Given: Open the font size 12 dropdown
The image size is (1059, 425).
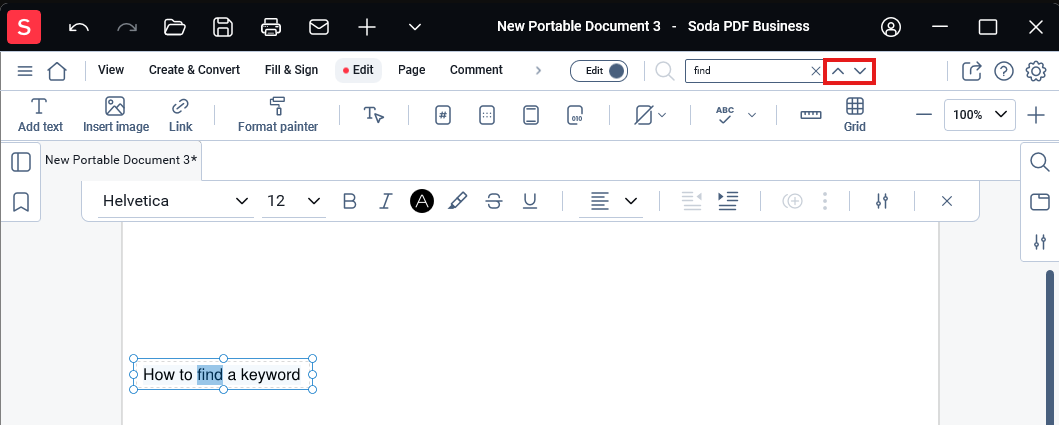Looking at the screenshot, I should click(294, 201).
